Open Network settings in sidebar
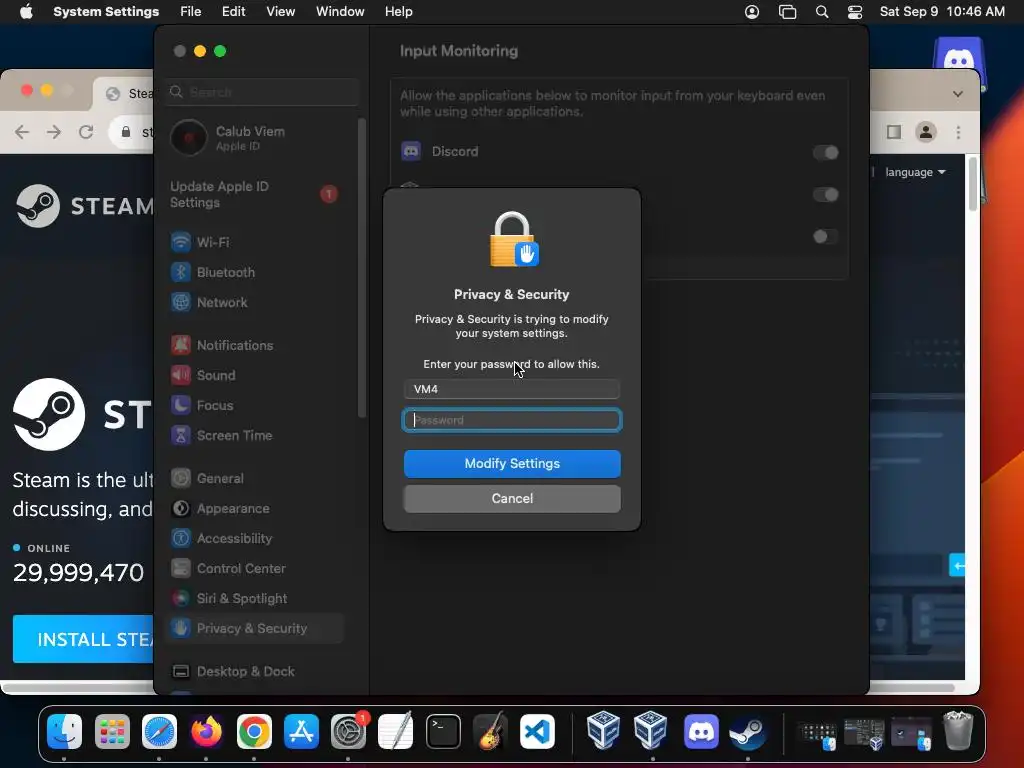The height and width of the screenshot is (768, 1024). [x=255, y=302]
